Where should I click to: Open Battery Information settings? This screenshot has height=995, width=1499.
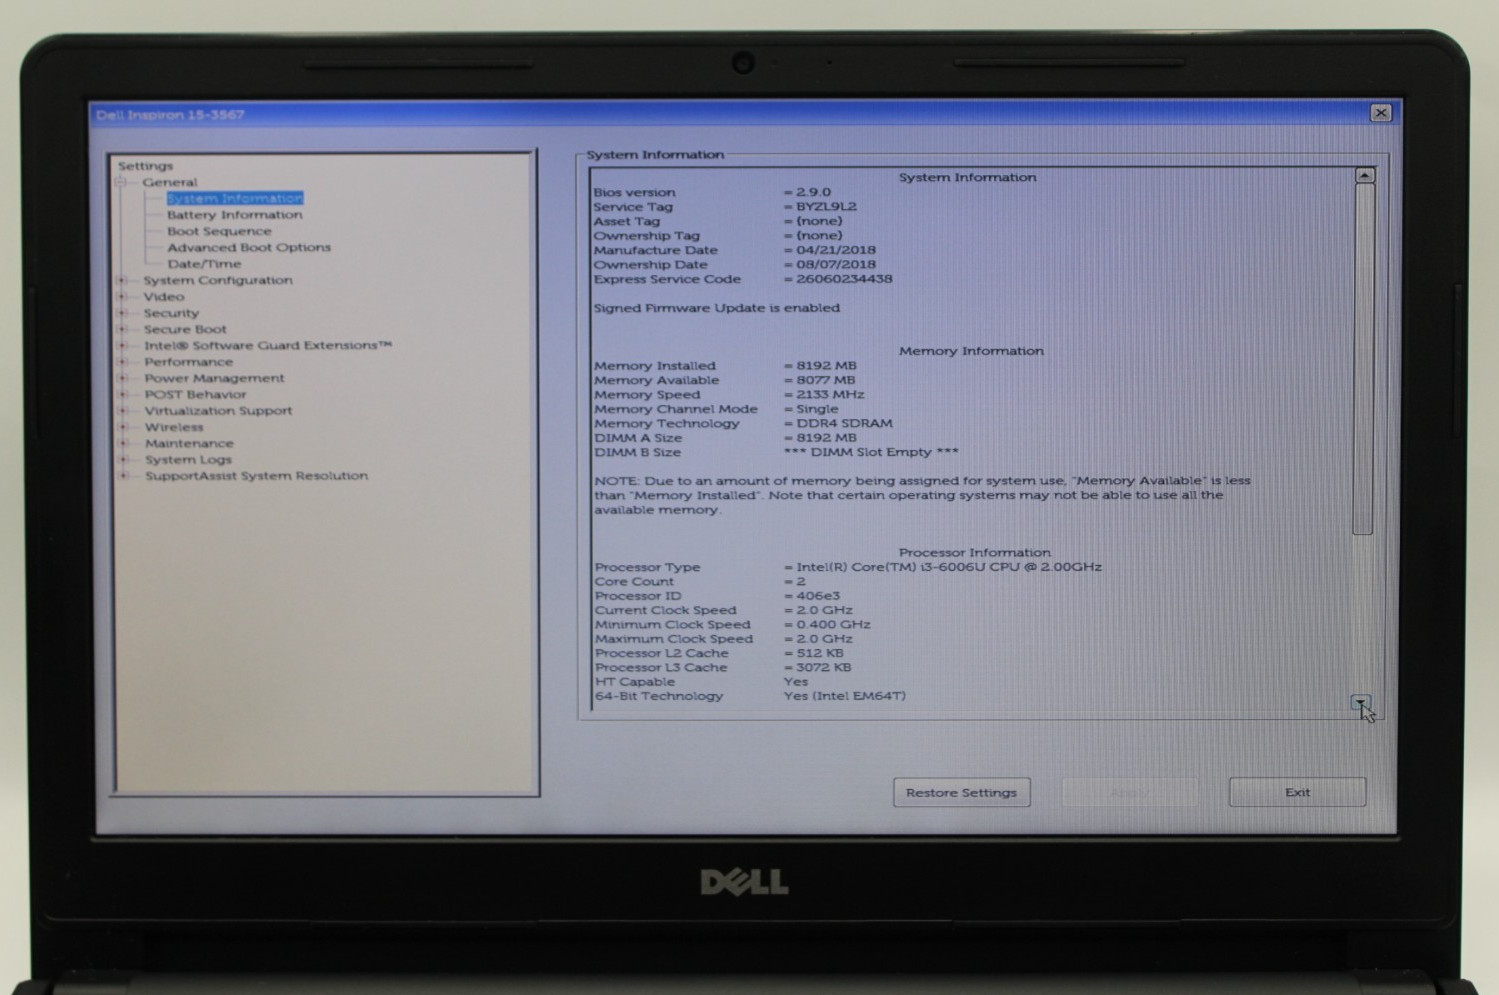[x=234, y=214]
